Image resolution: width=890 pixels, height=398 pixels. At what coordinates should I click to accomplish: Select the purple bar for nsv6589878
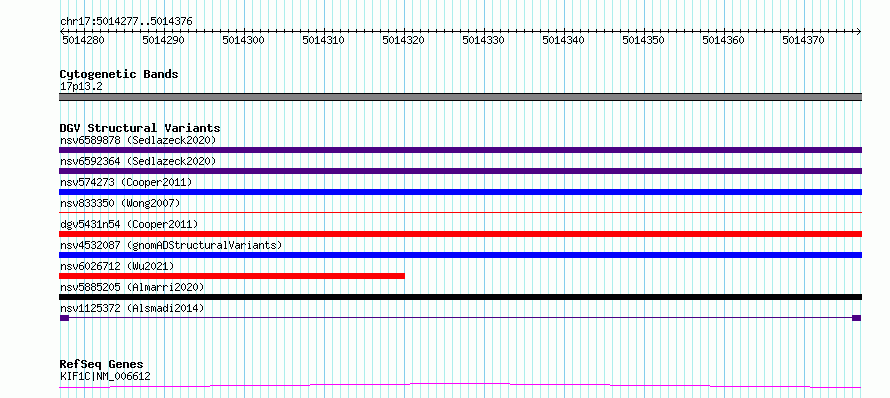pyautogui.click(x=460, y=150)
